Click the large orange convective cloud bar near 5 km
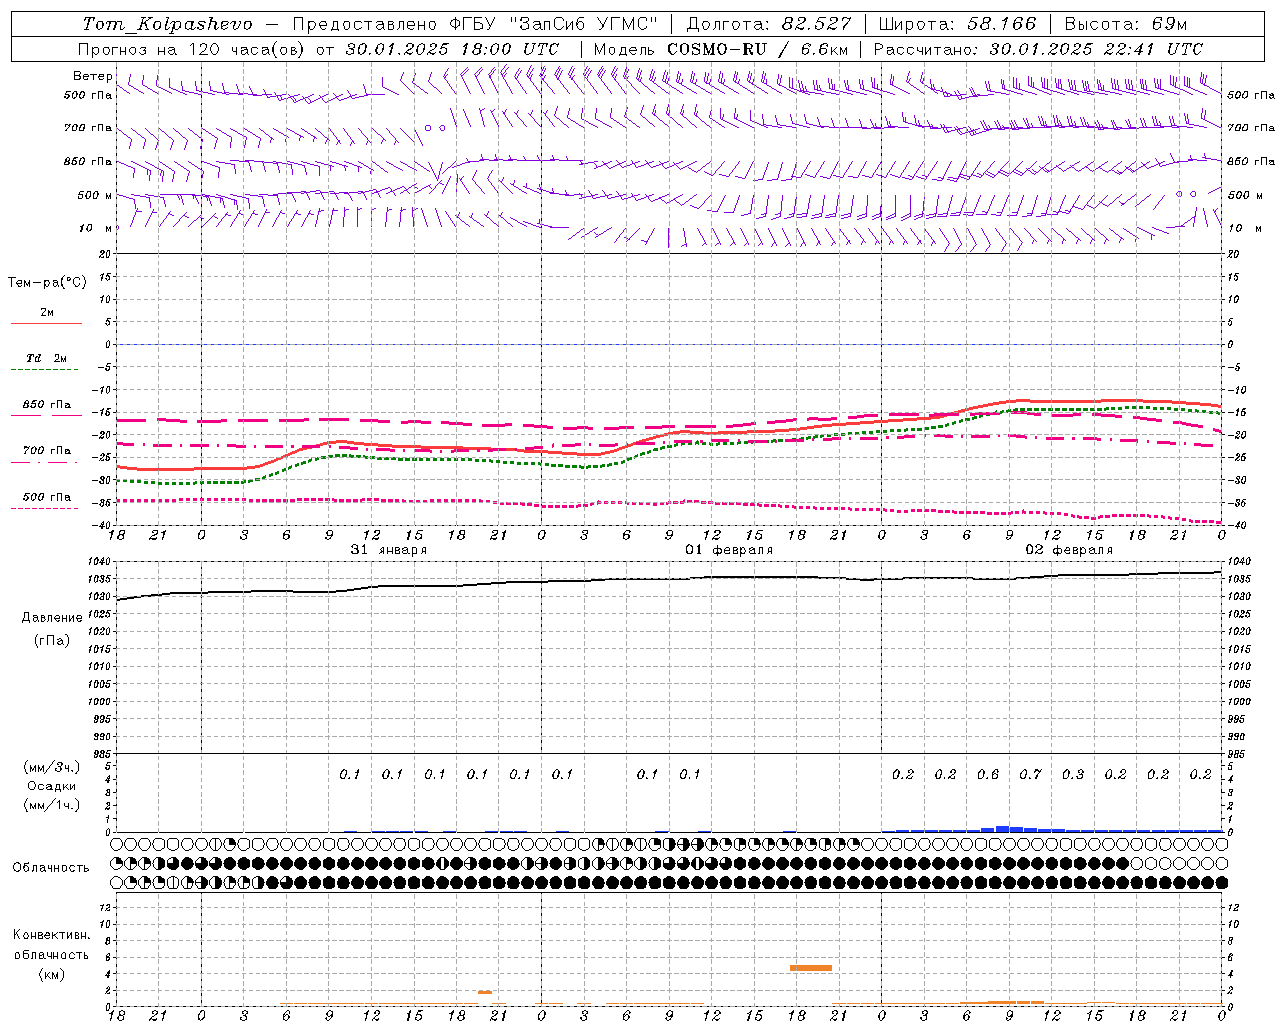This screenshot has width=1280, height=1024. coord(810,968)
